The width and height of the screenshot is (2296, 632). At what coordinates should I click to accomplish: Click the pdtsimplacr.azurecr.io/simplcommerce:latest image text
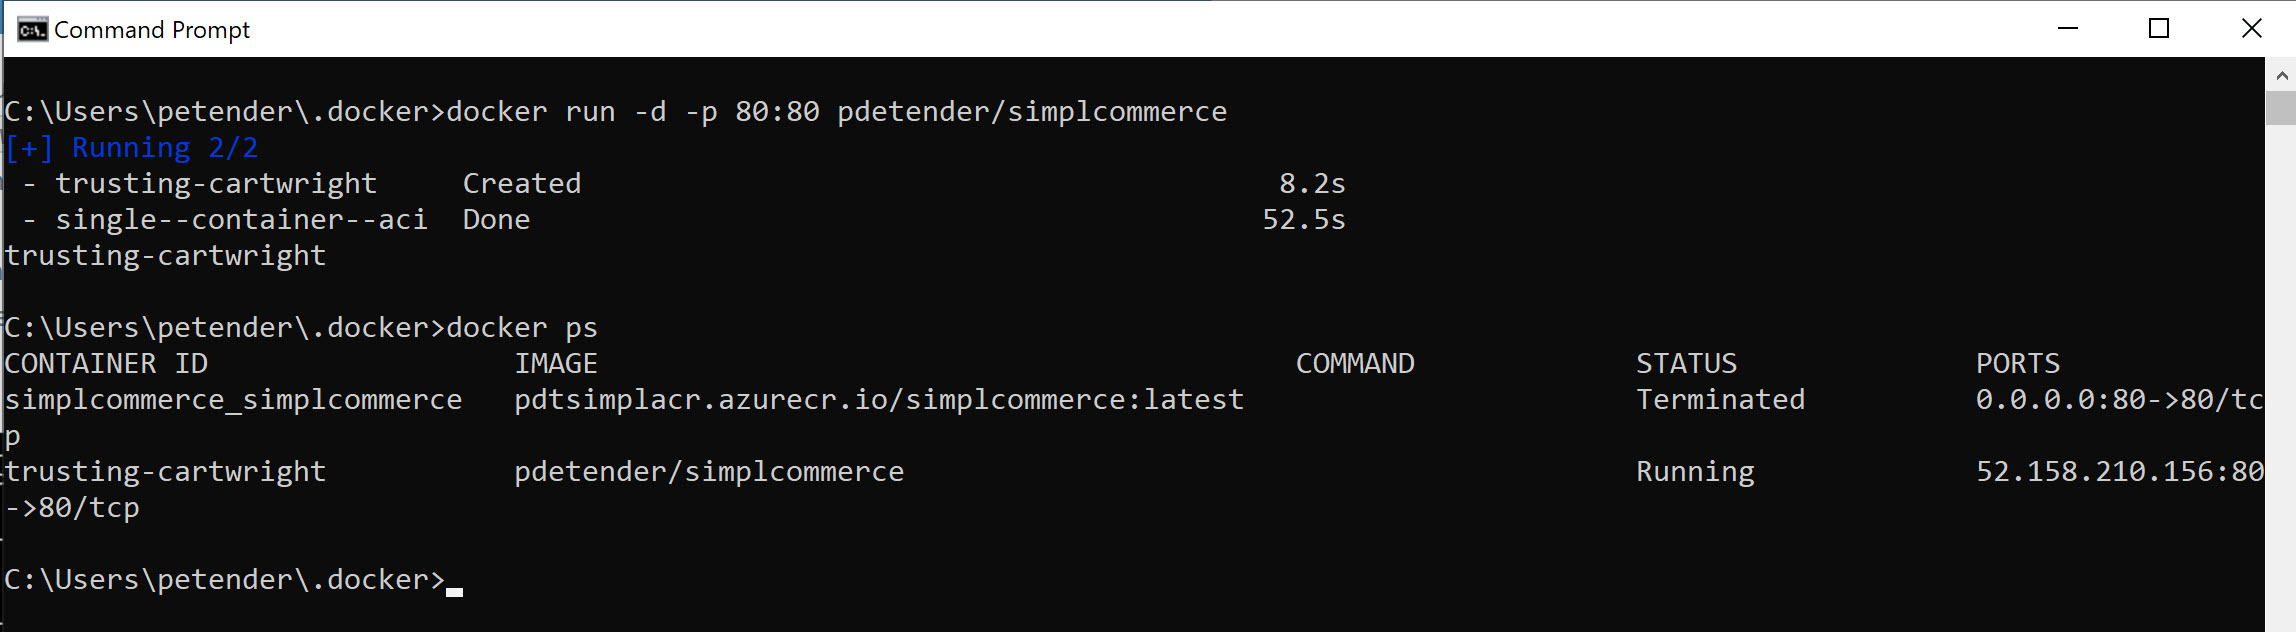878,398
